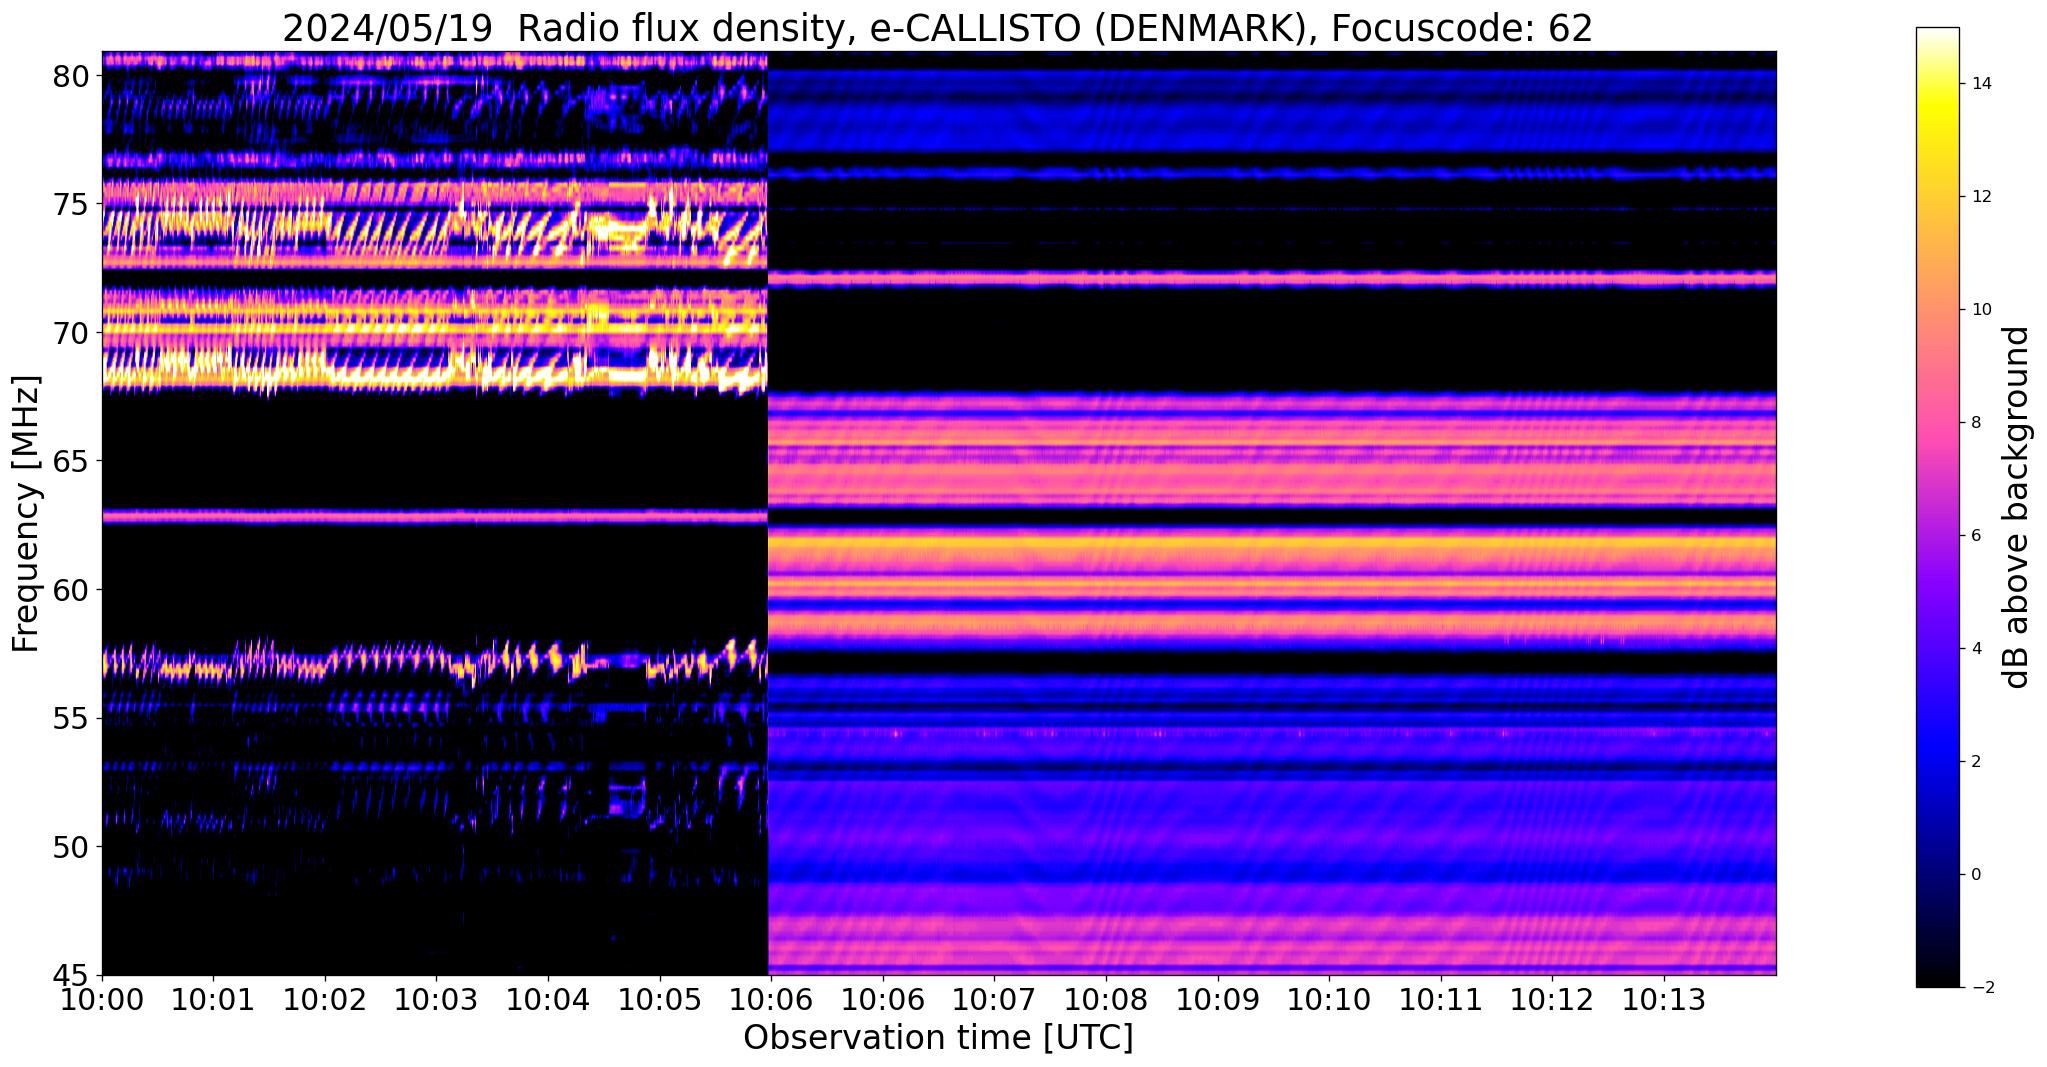Select the 60 tick on the frequency axis

coord(71,590)
